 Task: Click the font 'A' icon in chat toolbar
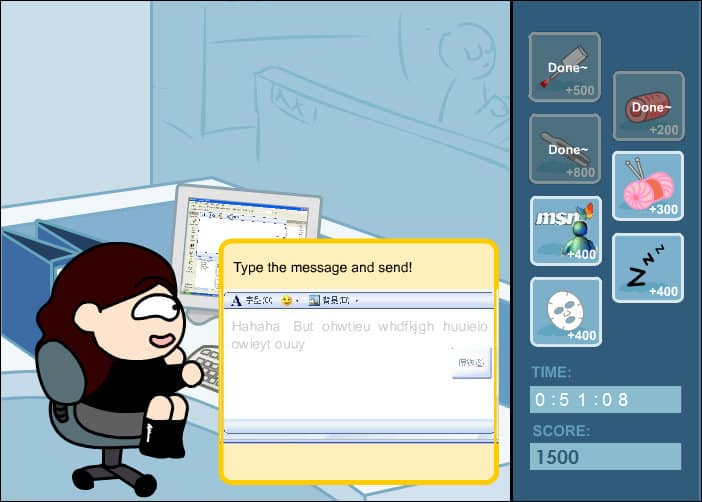click(x=236, y=300)
